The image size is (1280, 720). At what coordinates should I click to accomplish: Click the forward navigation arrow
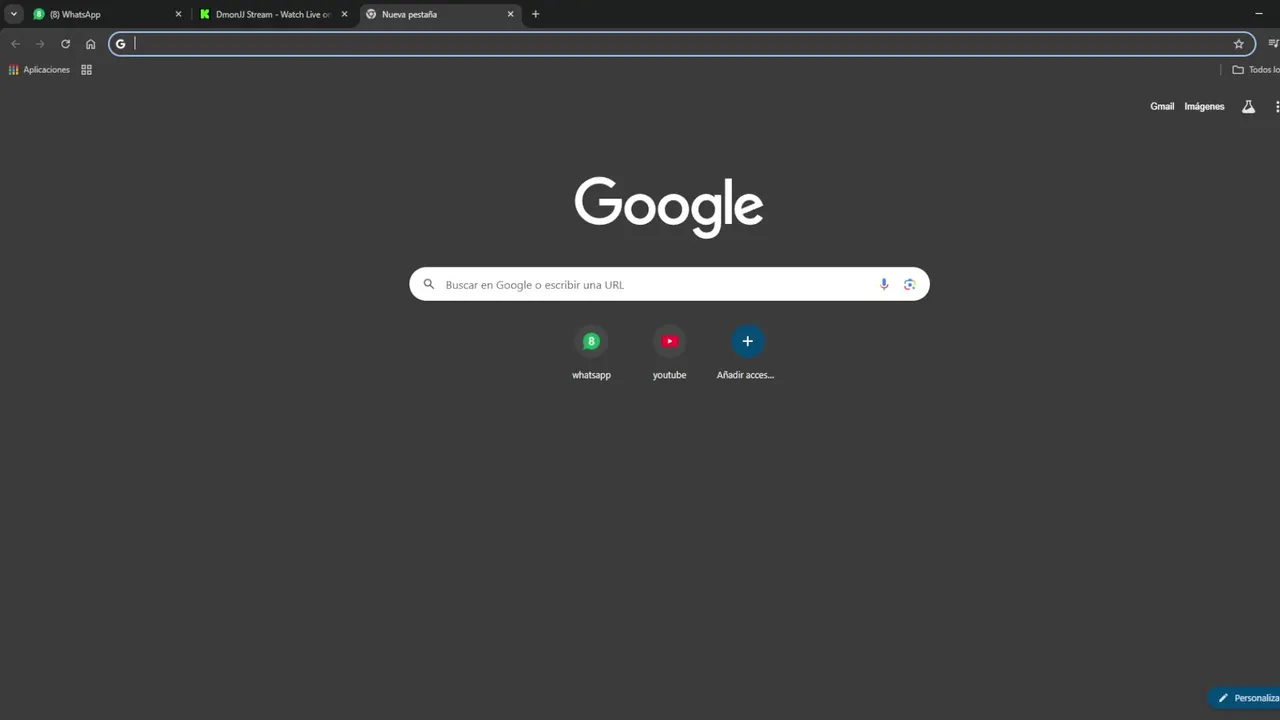[x=40, y=44]
